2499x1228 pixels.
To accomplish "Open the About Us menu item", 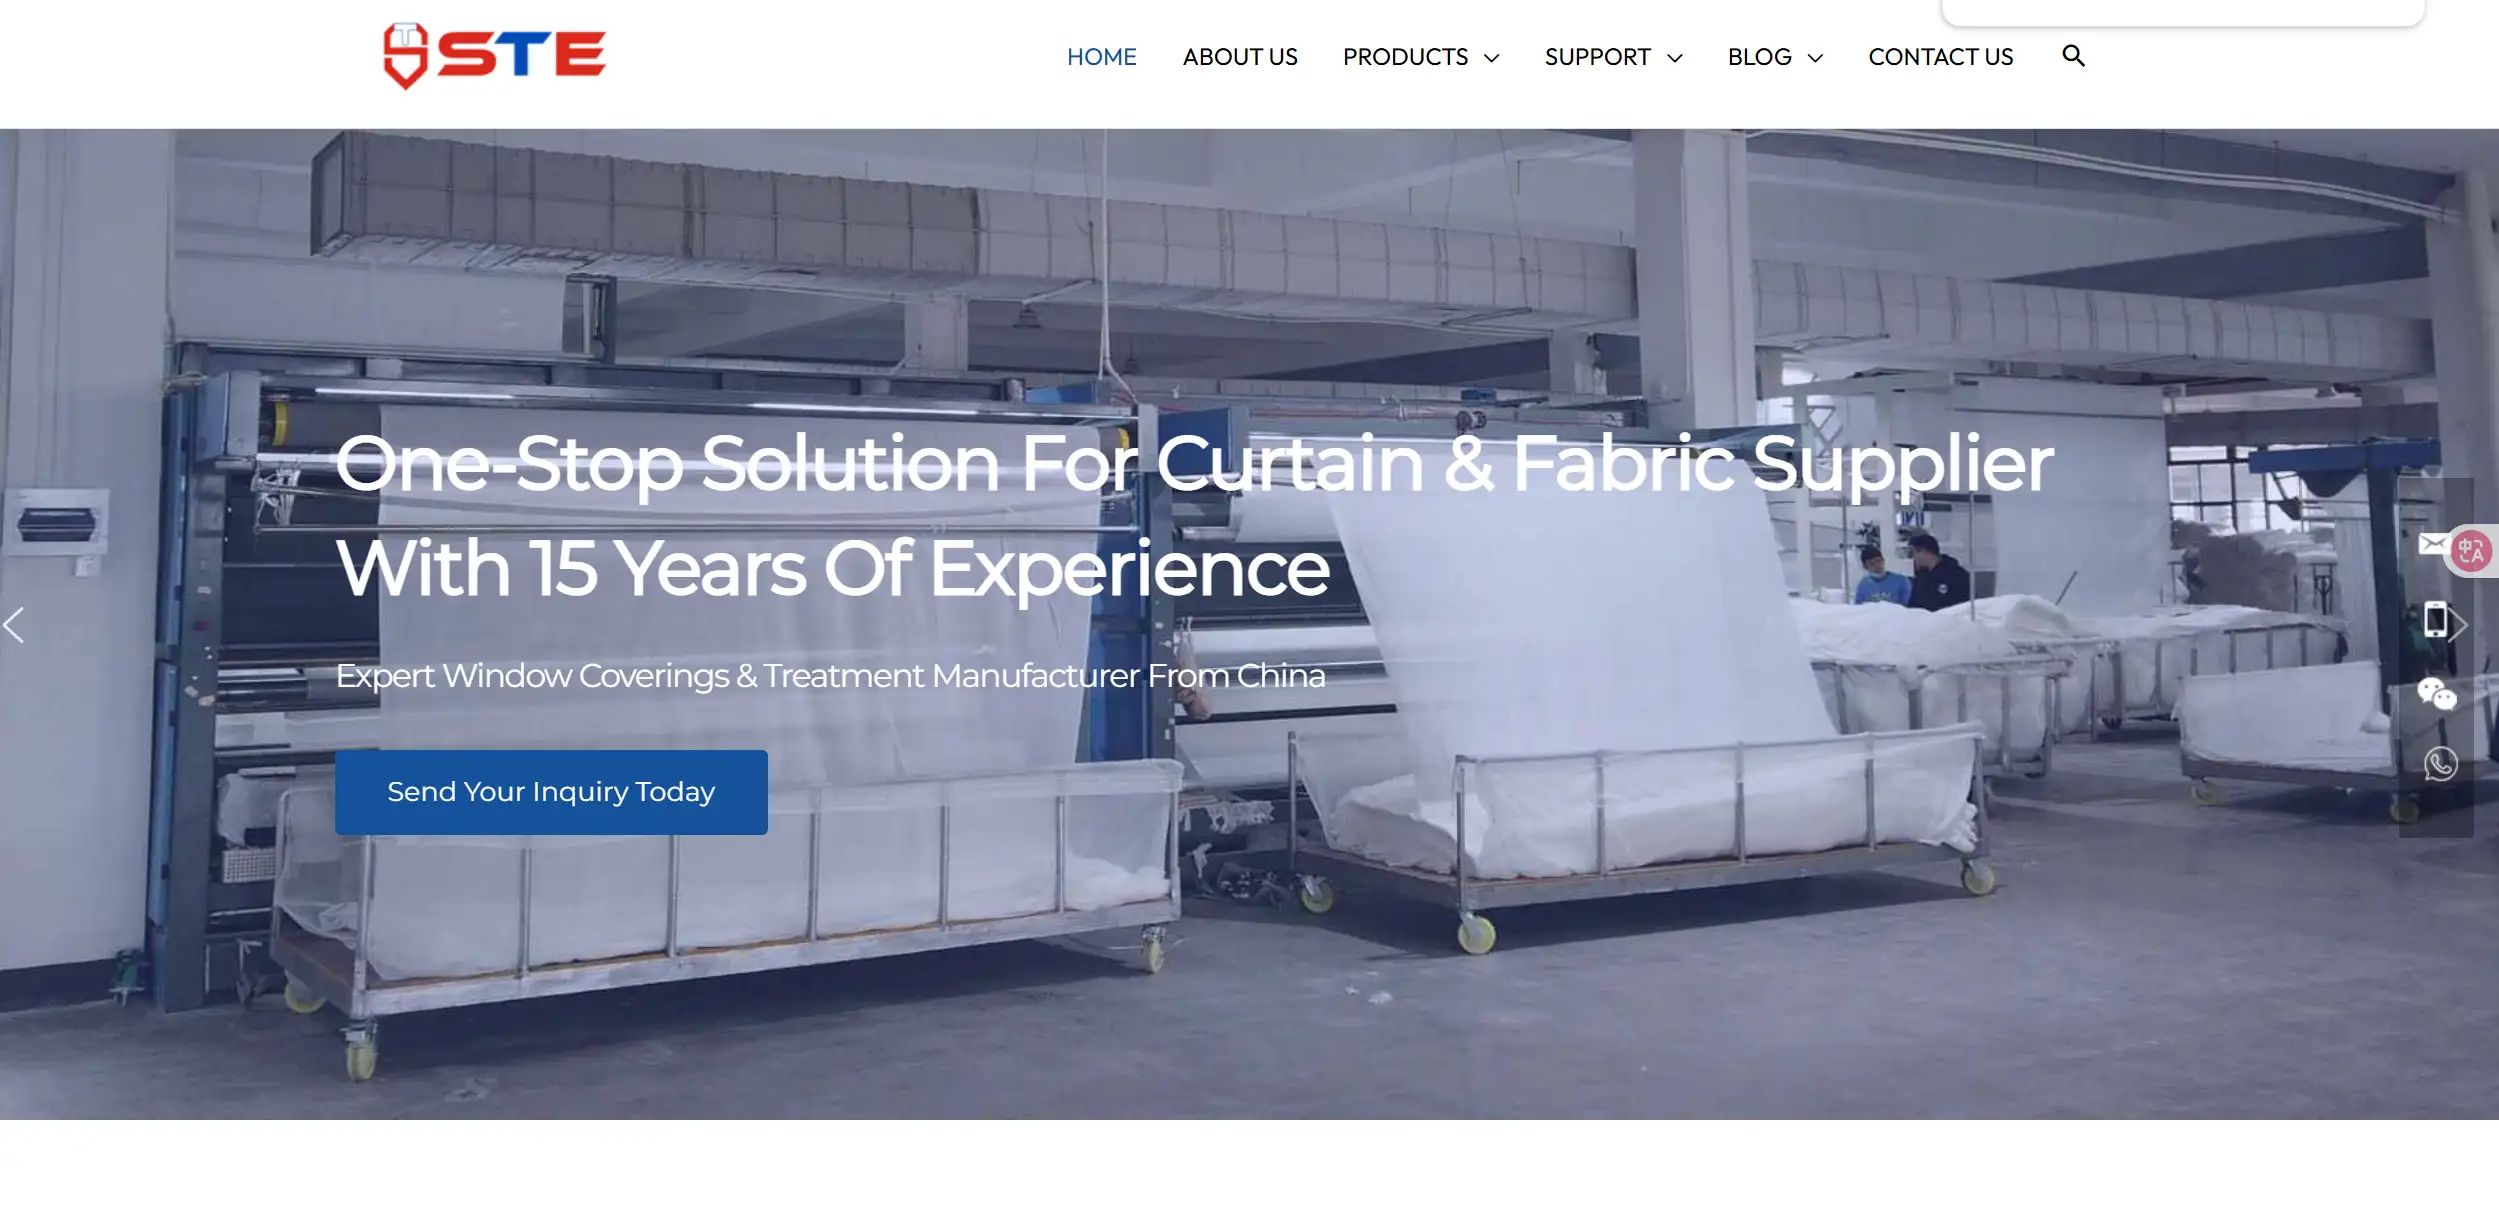I will [x=1239, y=57].
